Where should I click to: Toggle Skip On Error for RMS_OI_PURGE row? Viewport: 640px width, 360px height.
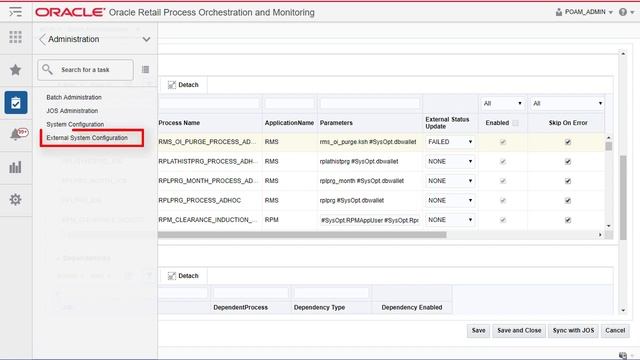(x=568, y=142)
